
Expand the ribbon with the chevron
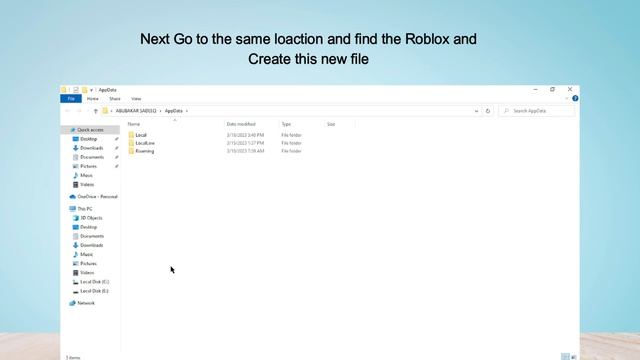click(567, 98)
